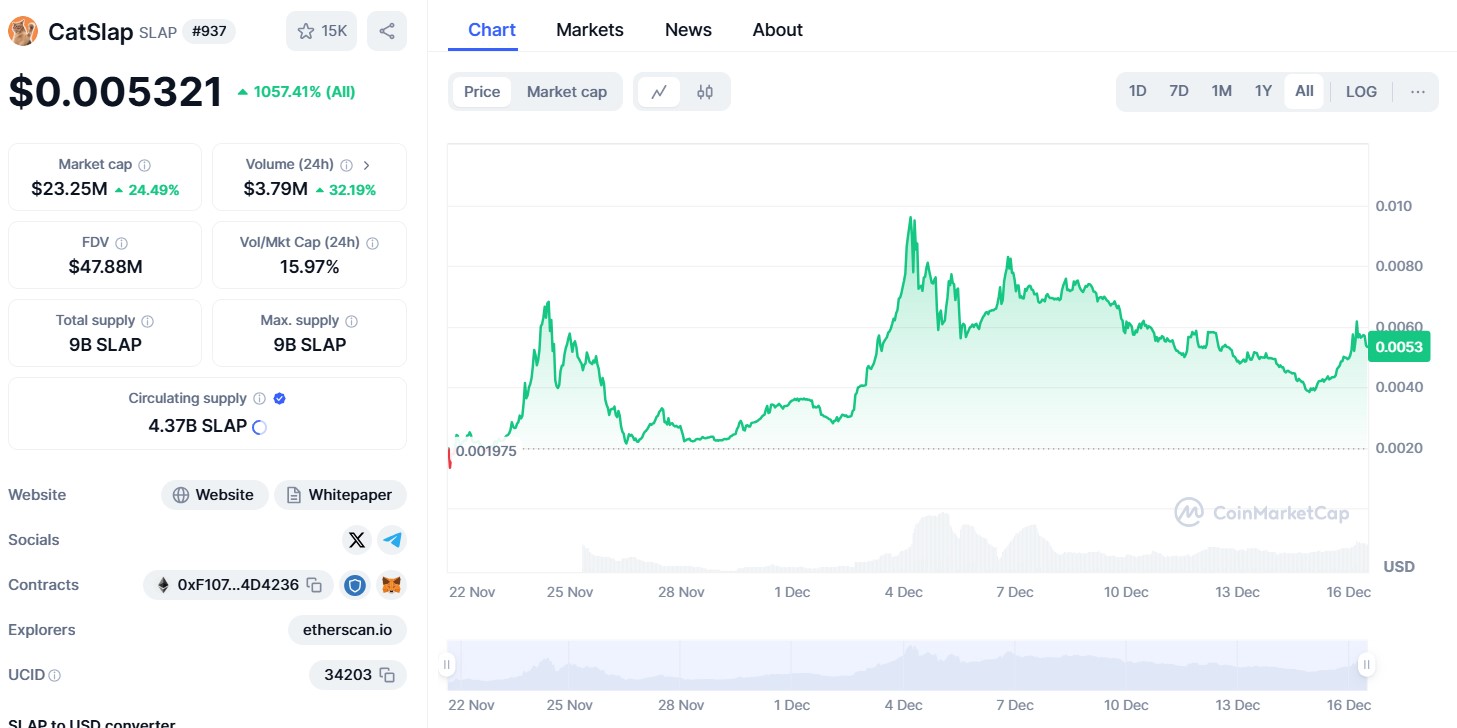Click the current price label 0.0053

pos(1400,347)
